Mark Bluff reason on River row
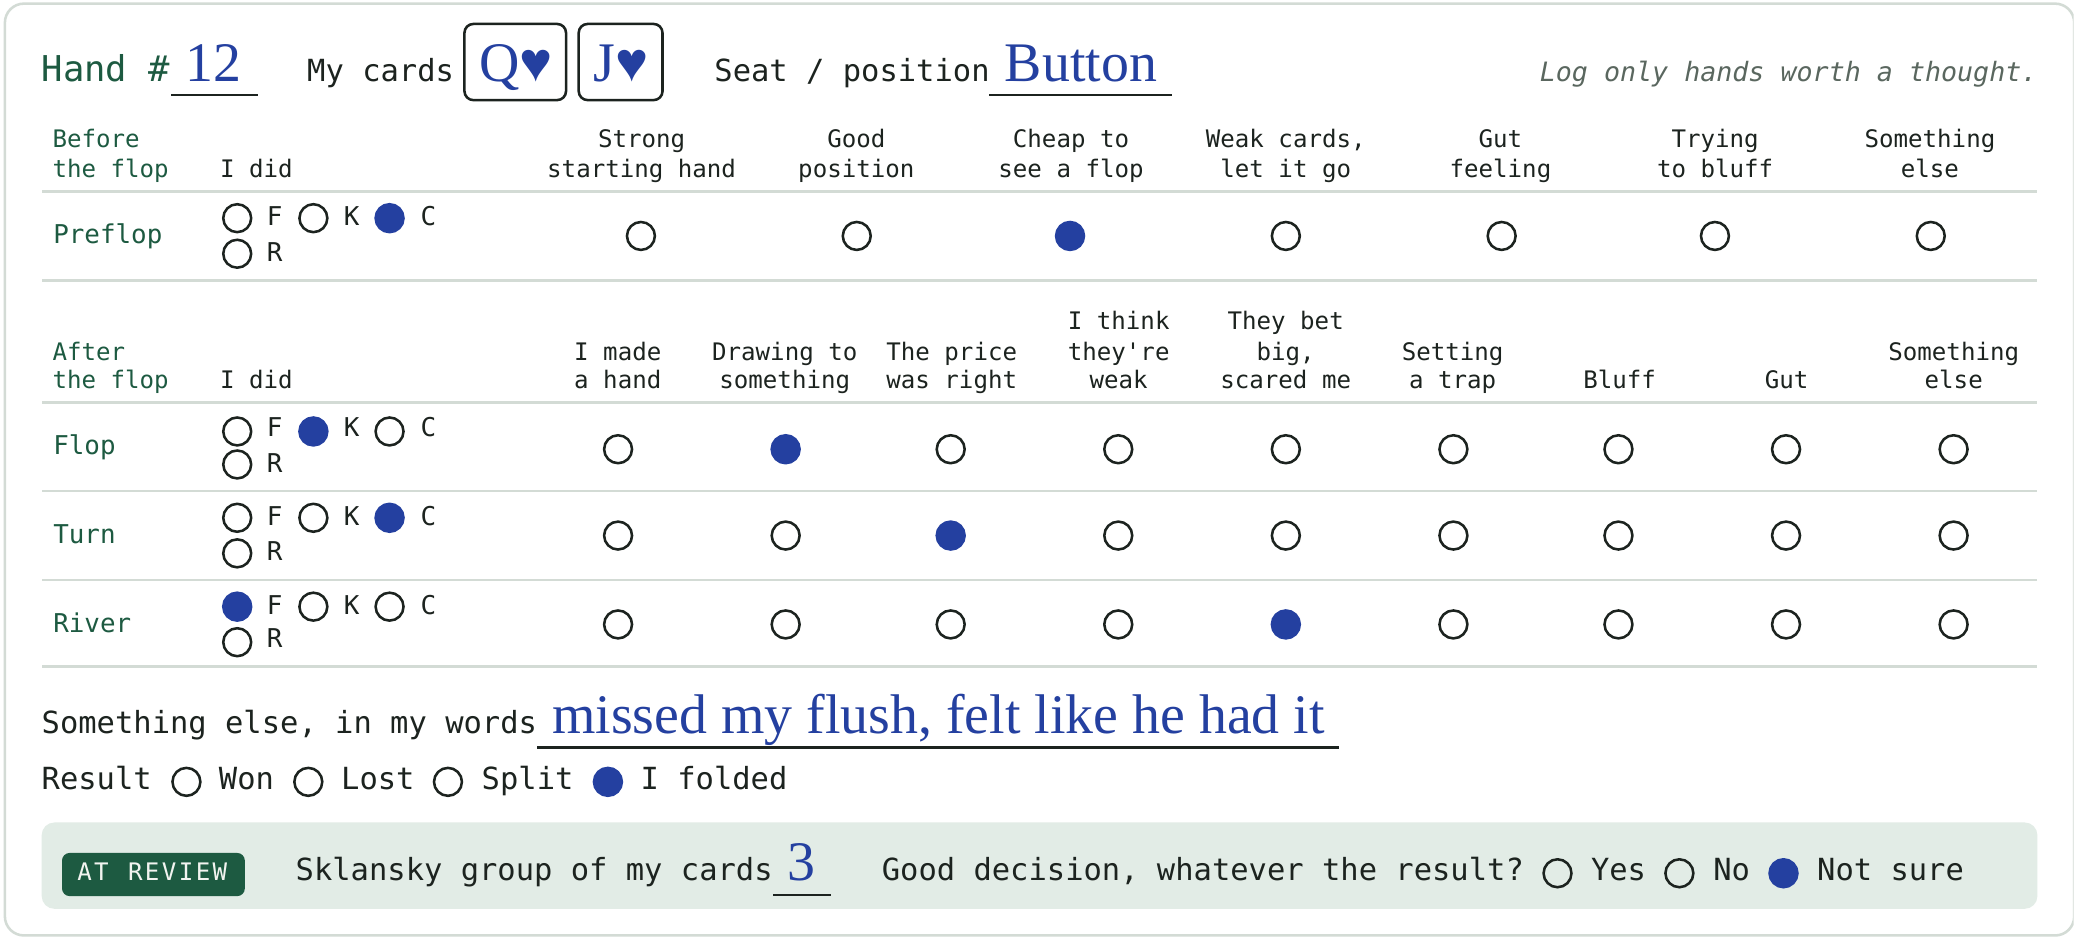This screenshot has height=938, width=2079. click(x=1618, y=625)
